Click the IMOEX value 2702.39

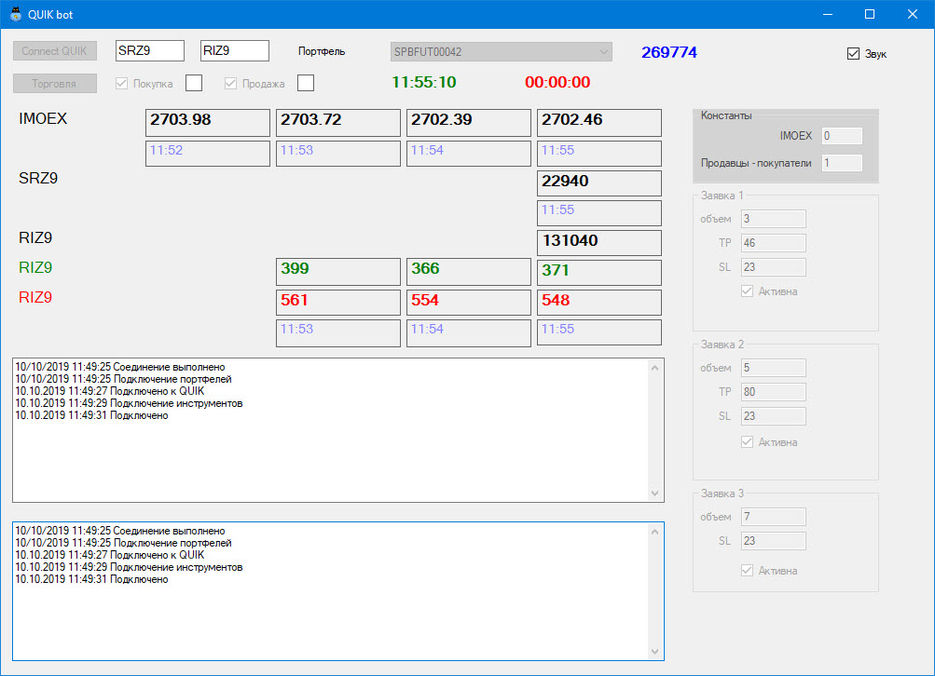point(469,123)
